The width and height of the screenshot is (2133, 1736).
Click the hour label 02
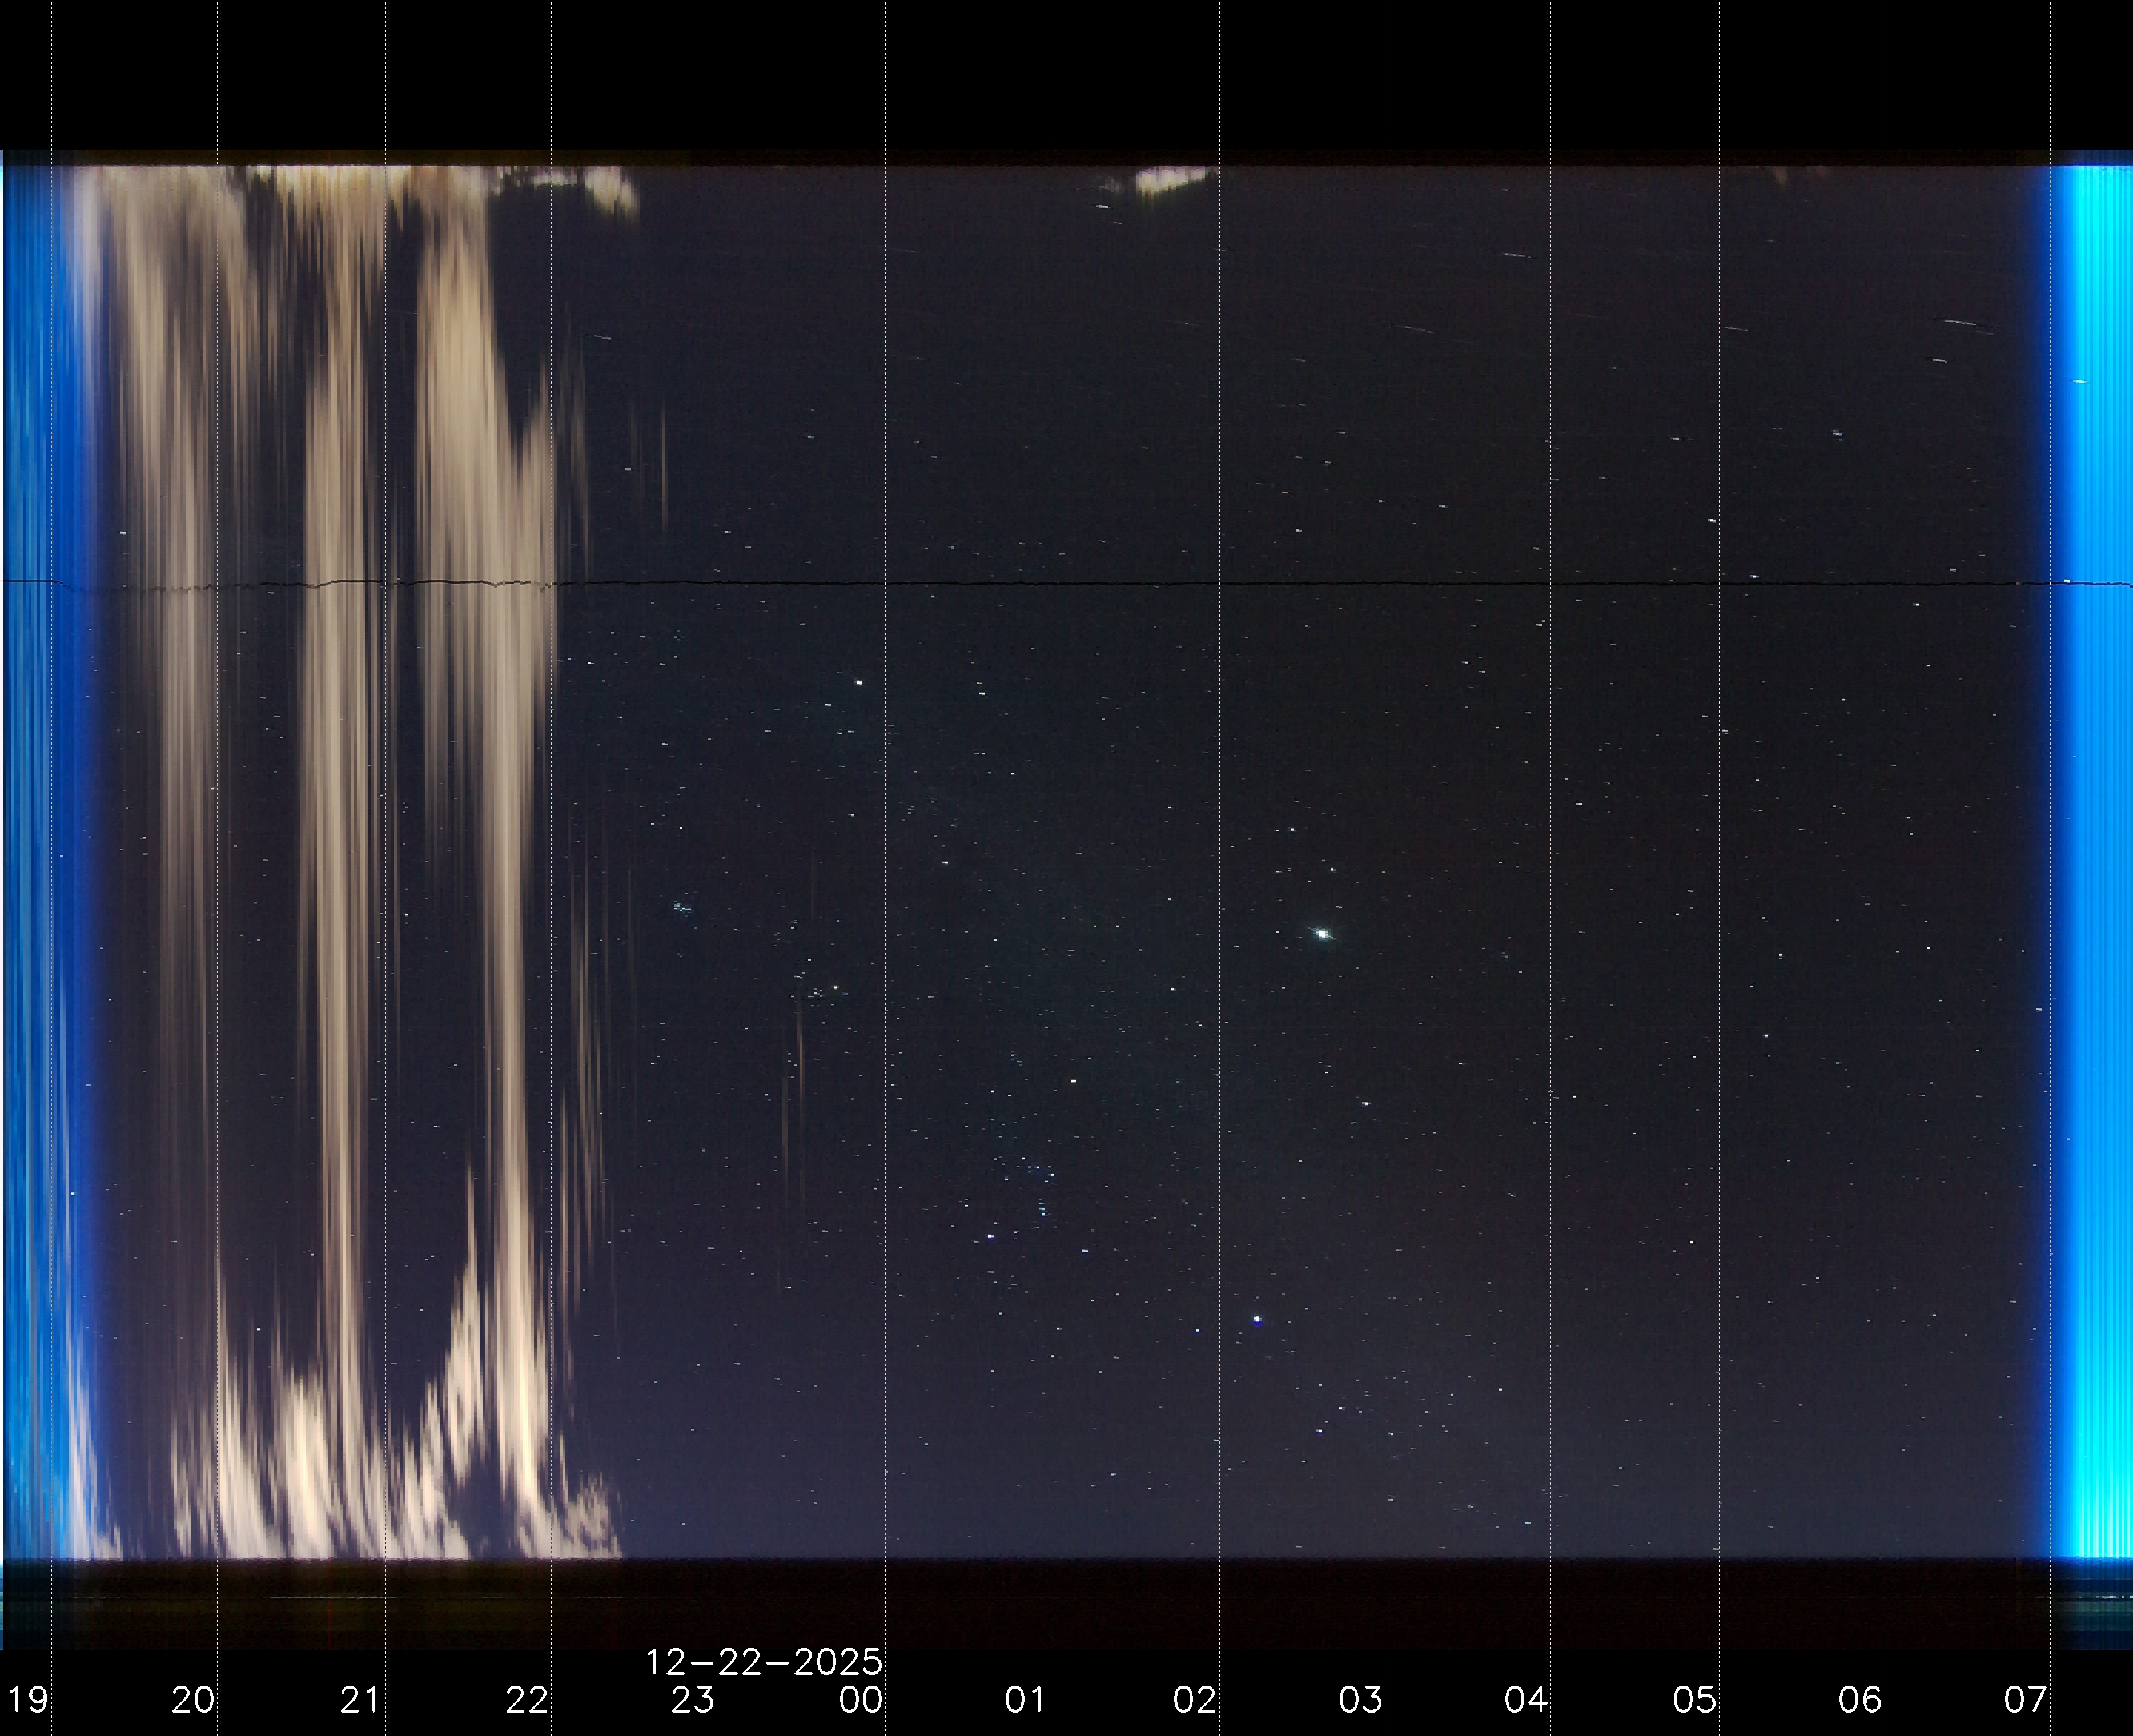click(x=1194, y=1699)
